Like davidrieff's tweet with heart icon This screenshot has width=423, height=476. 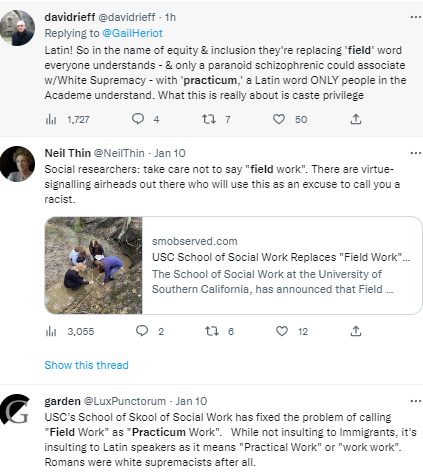coord(279,119)
